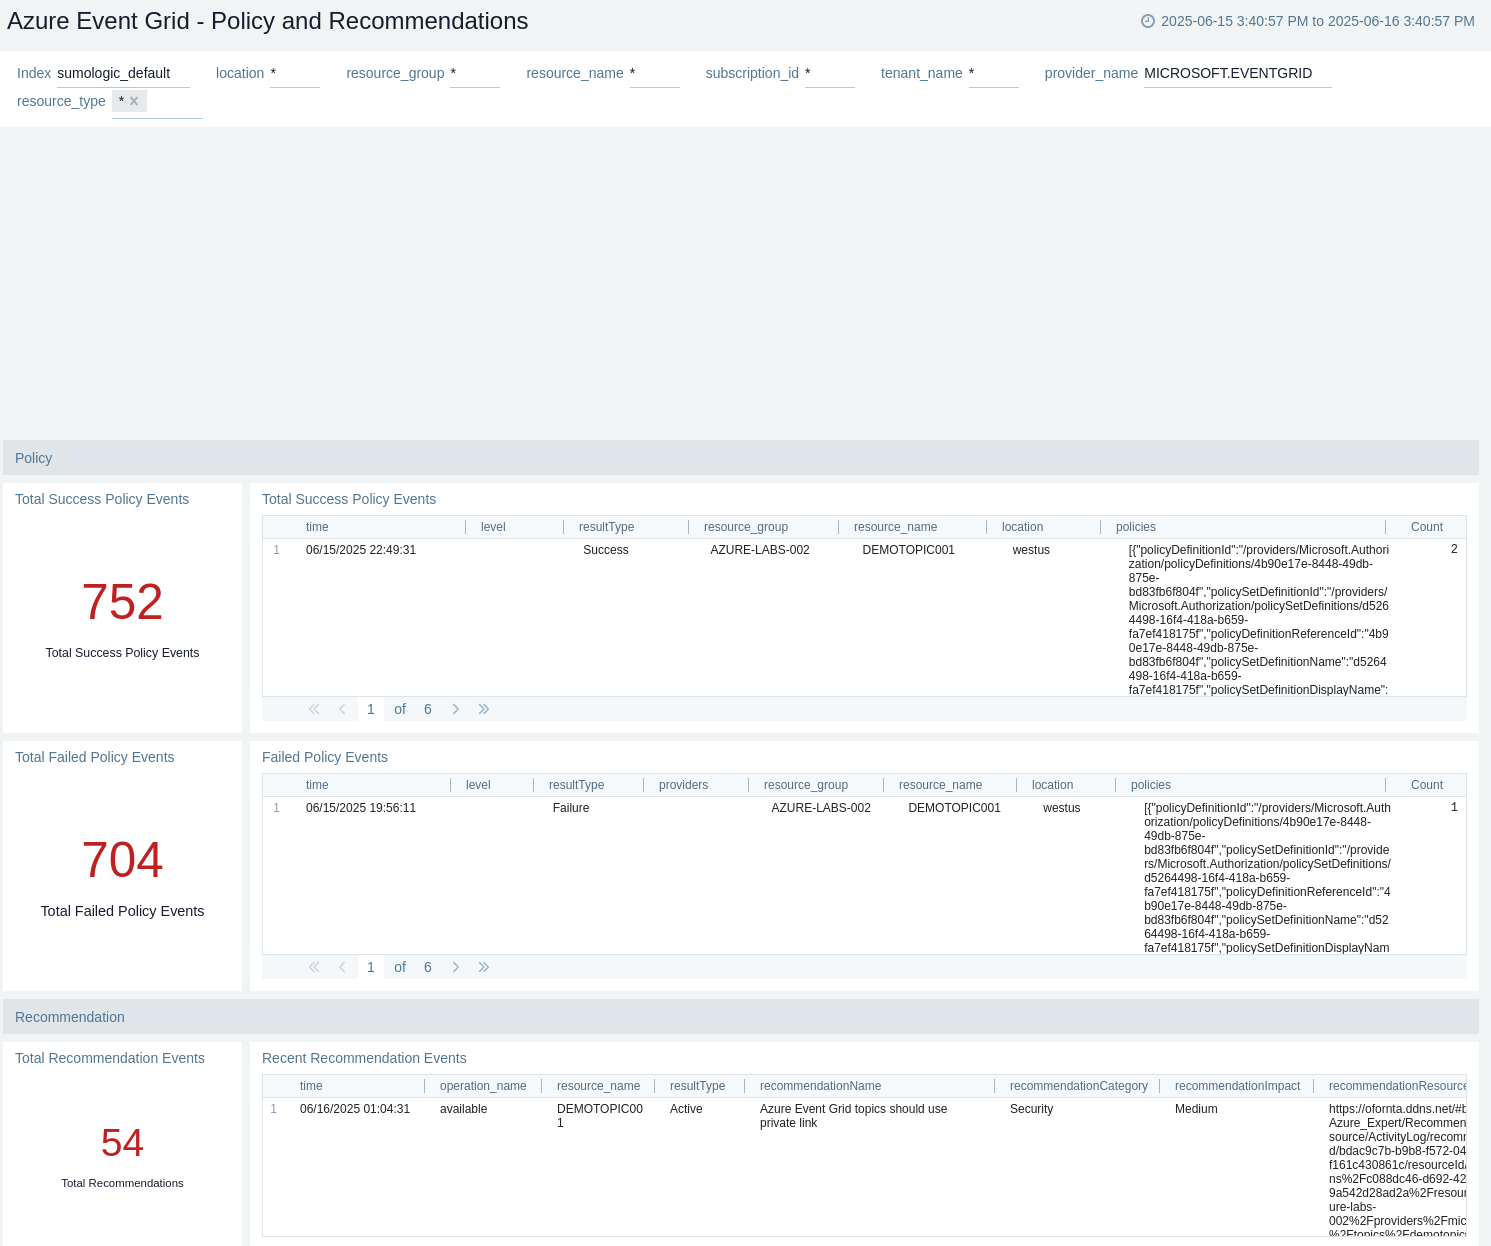This screenshot has height=1246, width=1491.
Task: Edit the subscription_id filter field
Action: click(x=830, y=74)
